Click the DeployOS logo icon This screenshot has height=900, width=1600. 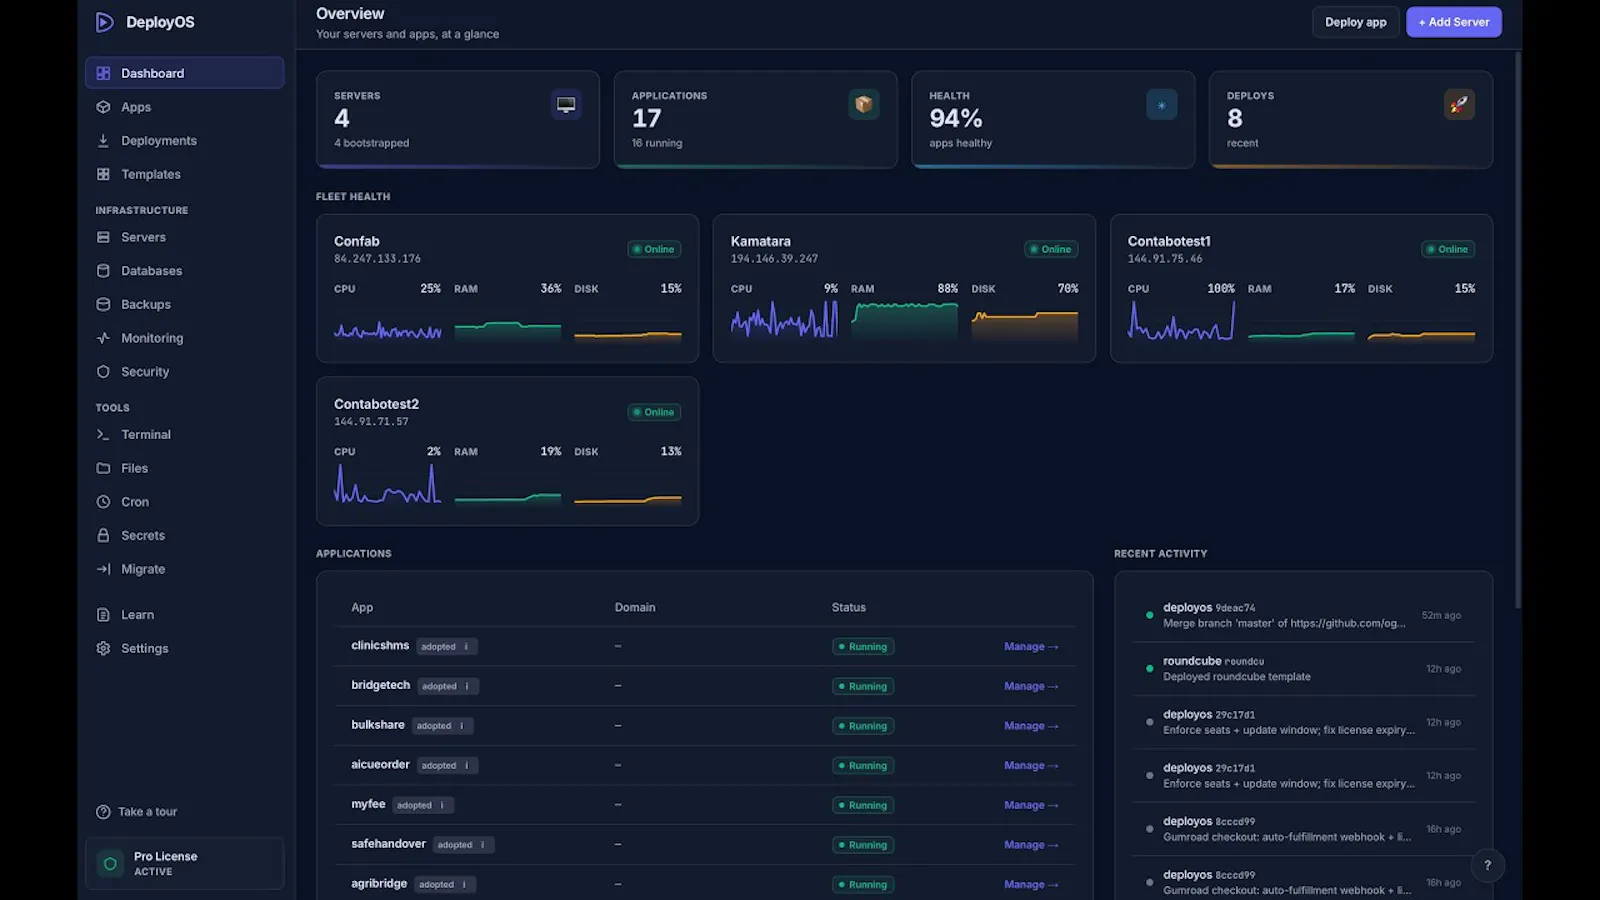[x=104, y=22]
